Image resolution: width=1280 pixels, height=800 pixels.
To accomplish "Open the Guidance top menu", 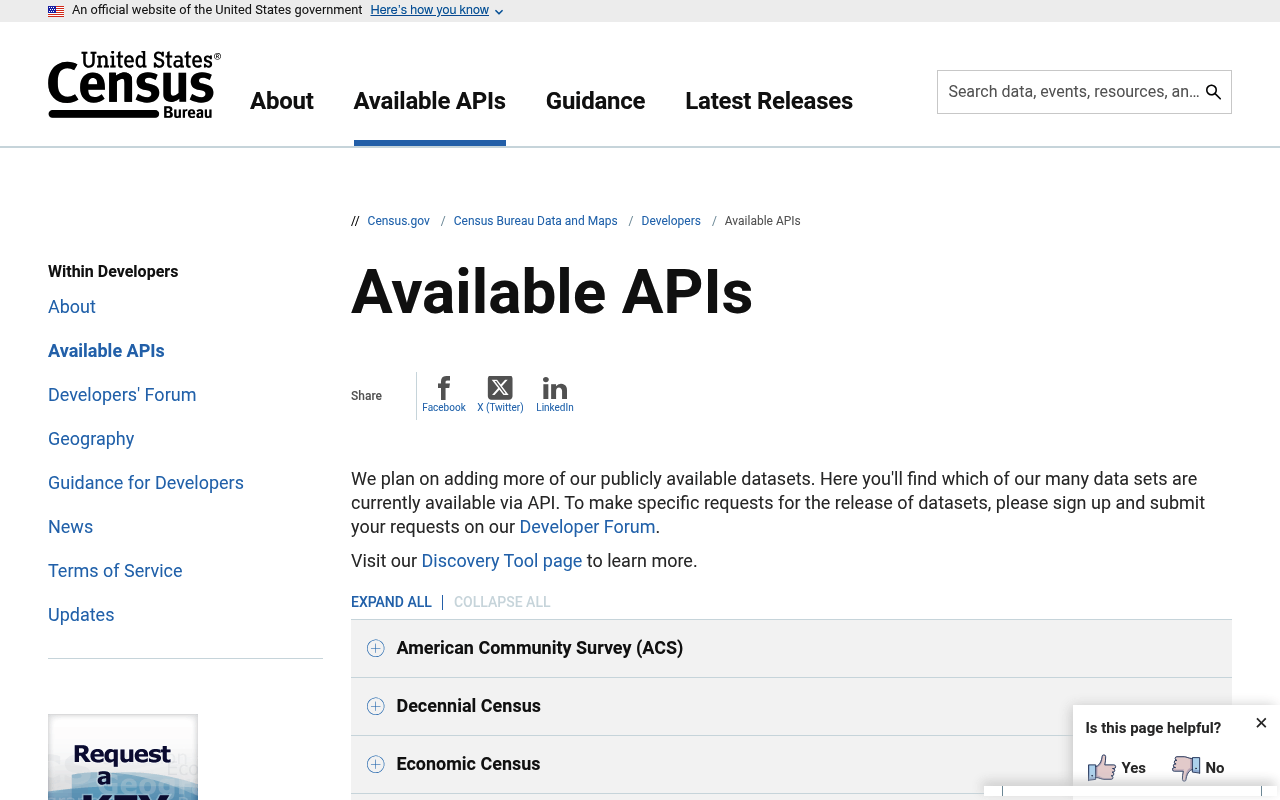I will pyautogui.click(x=595, y=101).
